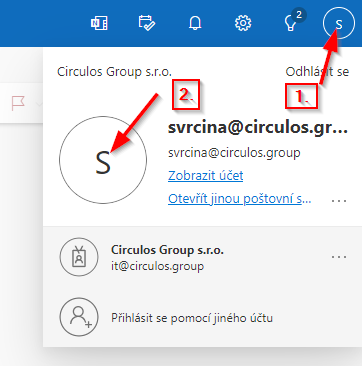362x366 pixels.
Task: Click the small S account avatar in header
Action: [x=338, y=24]
